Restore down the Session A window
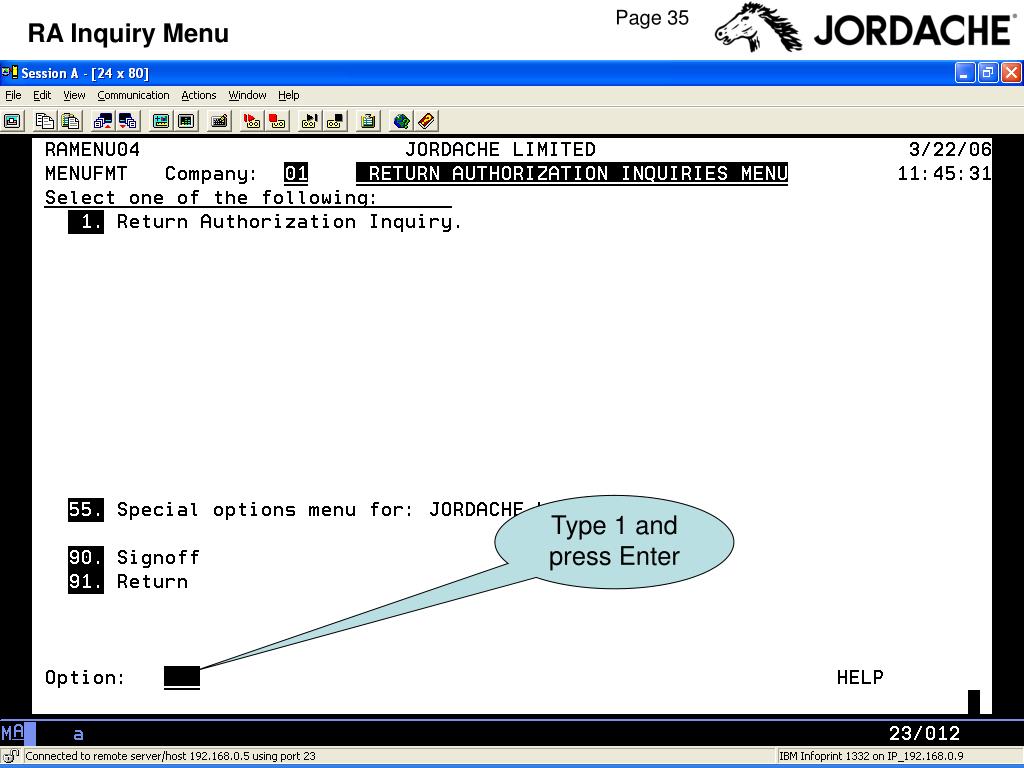 987,72
